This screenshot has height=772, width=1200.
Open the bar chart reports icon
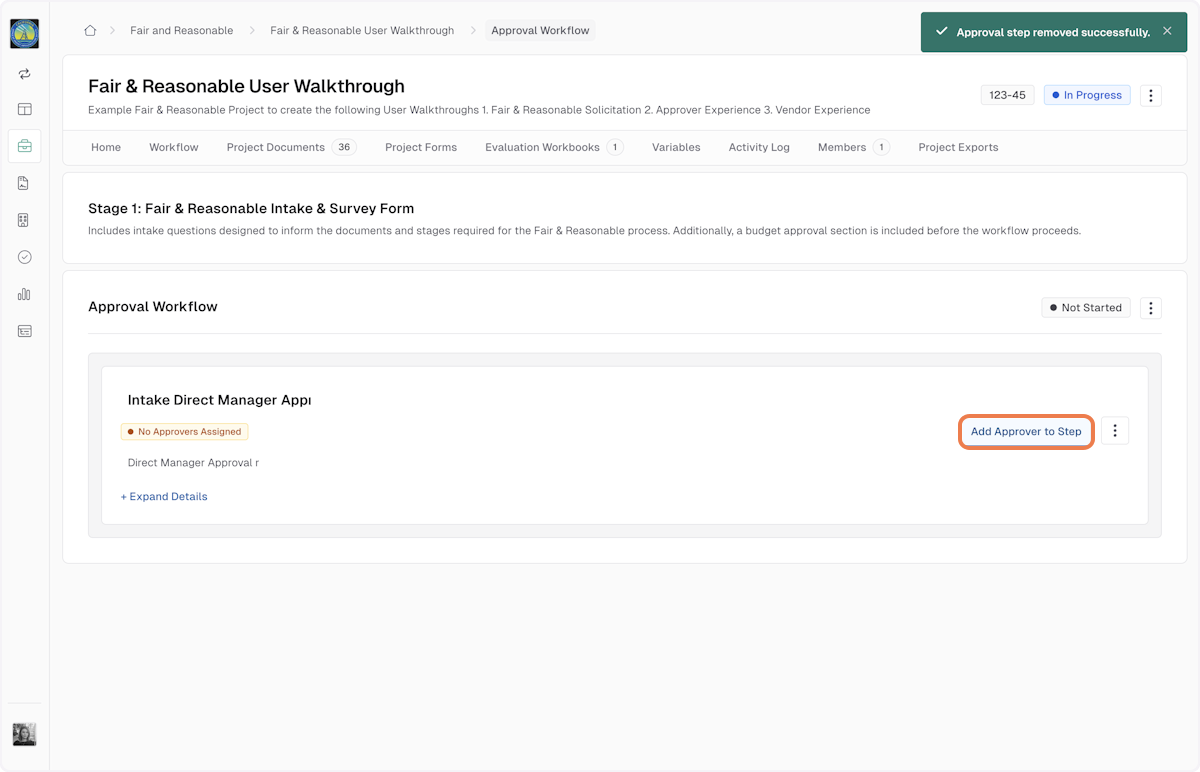click(24, 294)
